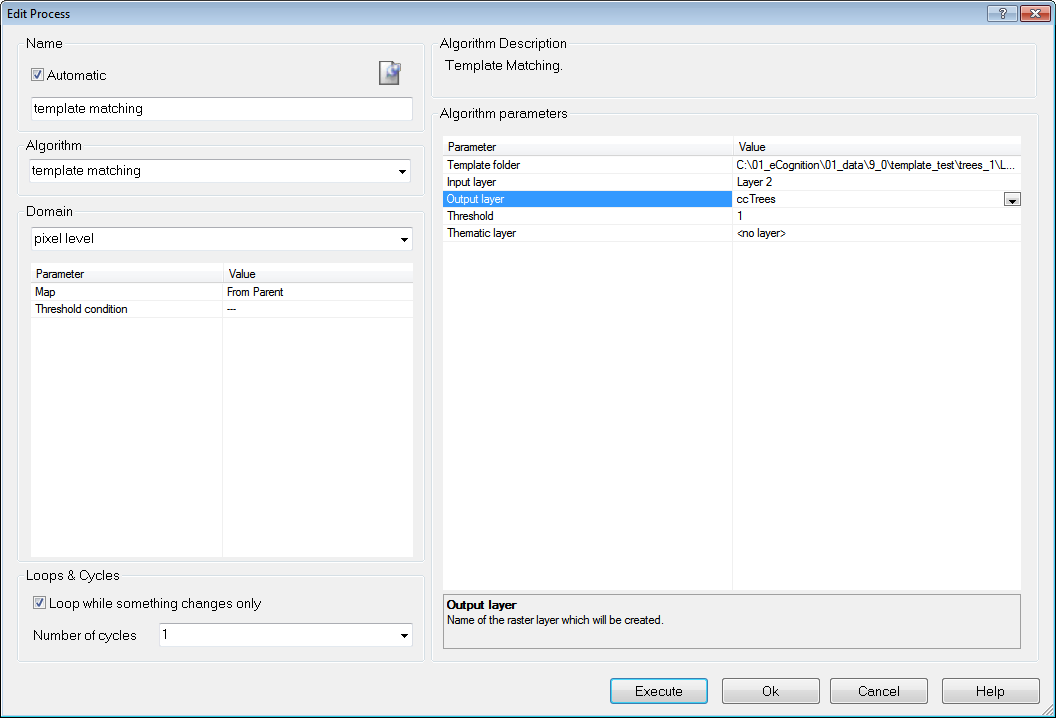Click the Cancel button

(x=878, y=691)
